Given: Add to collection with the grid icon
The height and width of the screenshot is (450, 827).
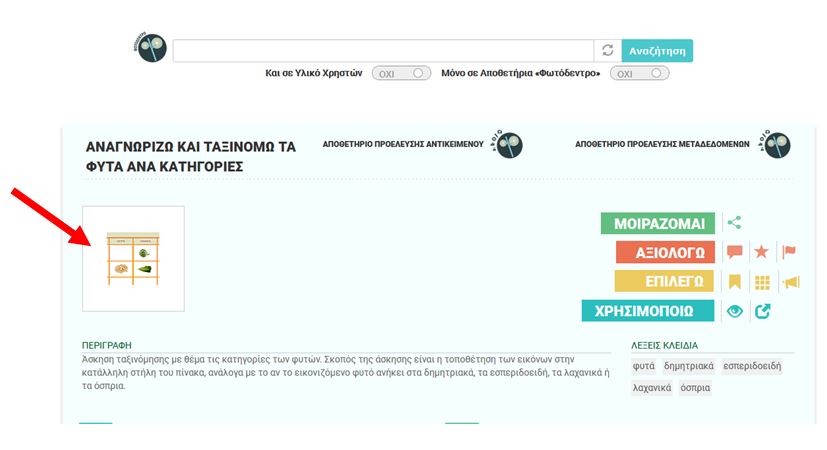Looking at the screenshot, I should click(762, 282).
